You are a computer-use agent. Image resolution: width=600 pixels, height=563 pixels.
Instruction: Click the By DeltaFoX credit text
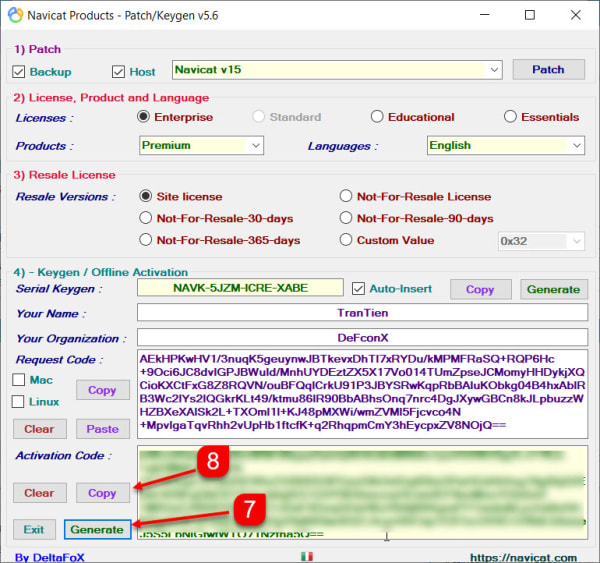point(50,558)
